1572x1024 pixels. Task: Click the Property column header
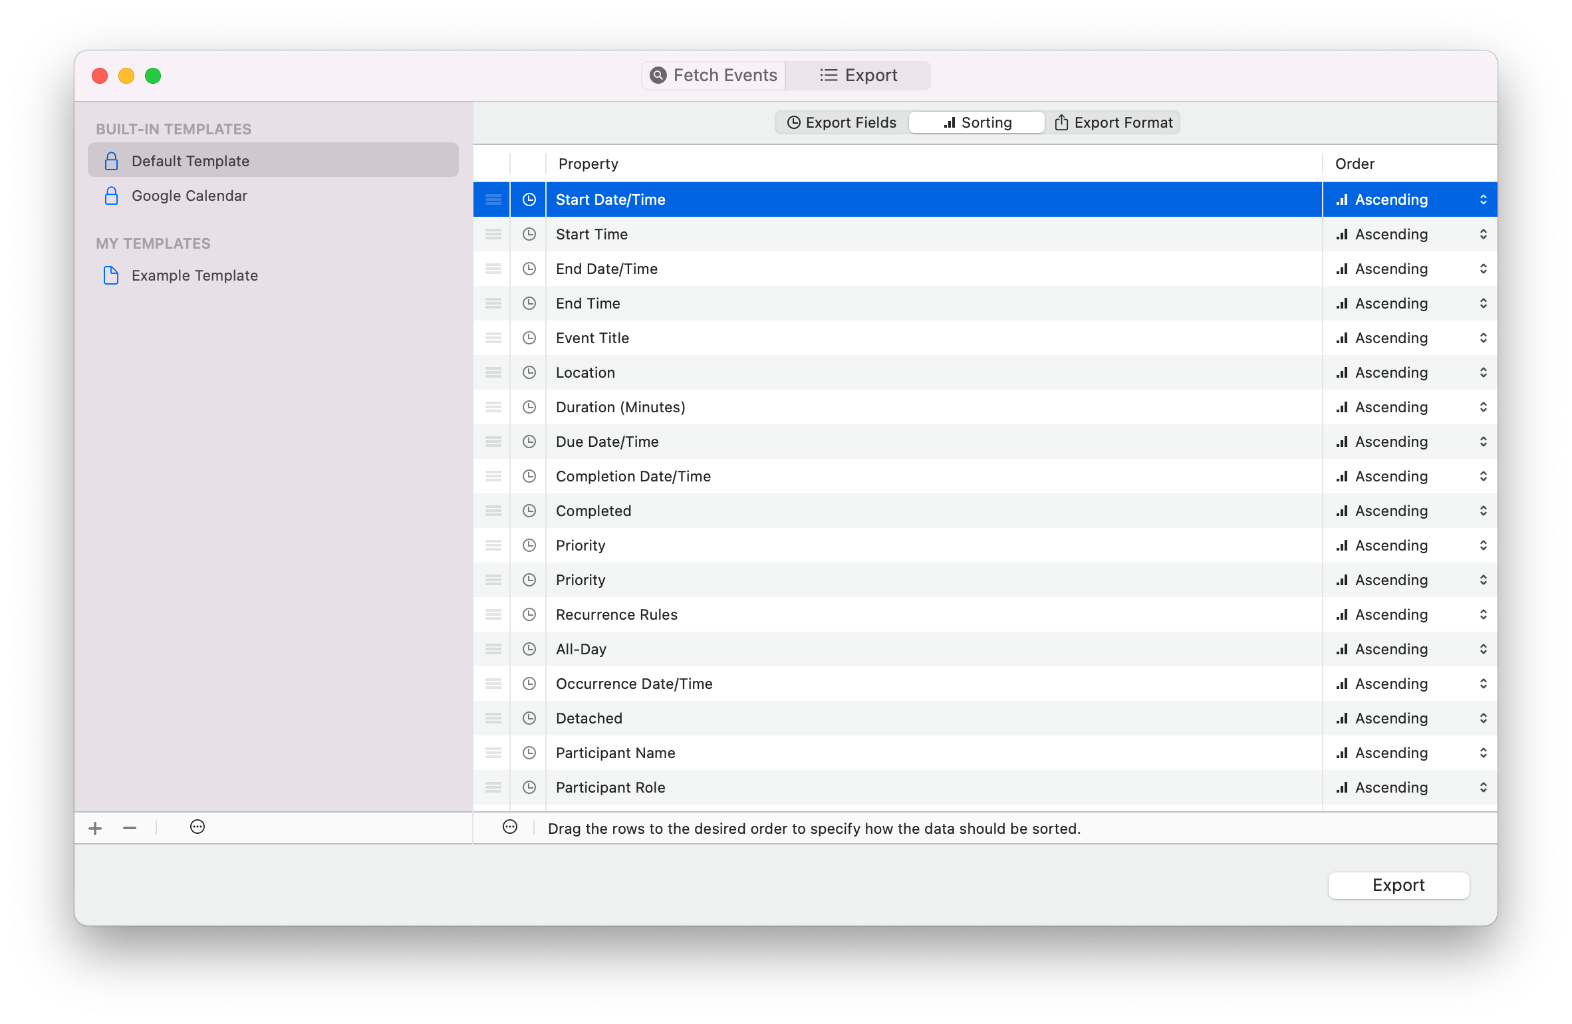tap(934, 163)
